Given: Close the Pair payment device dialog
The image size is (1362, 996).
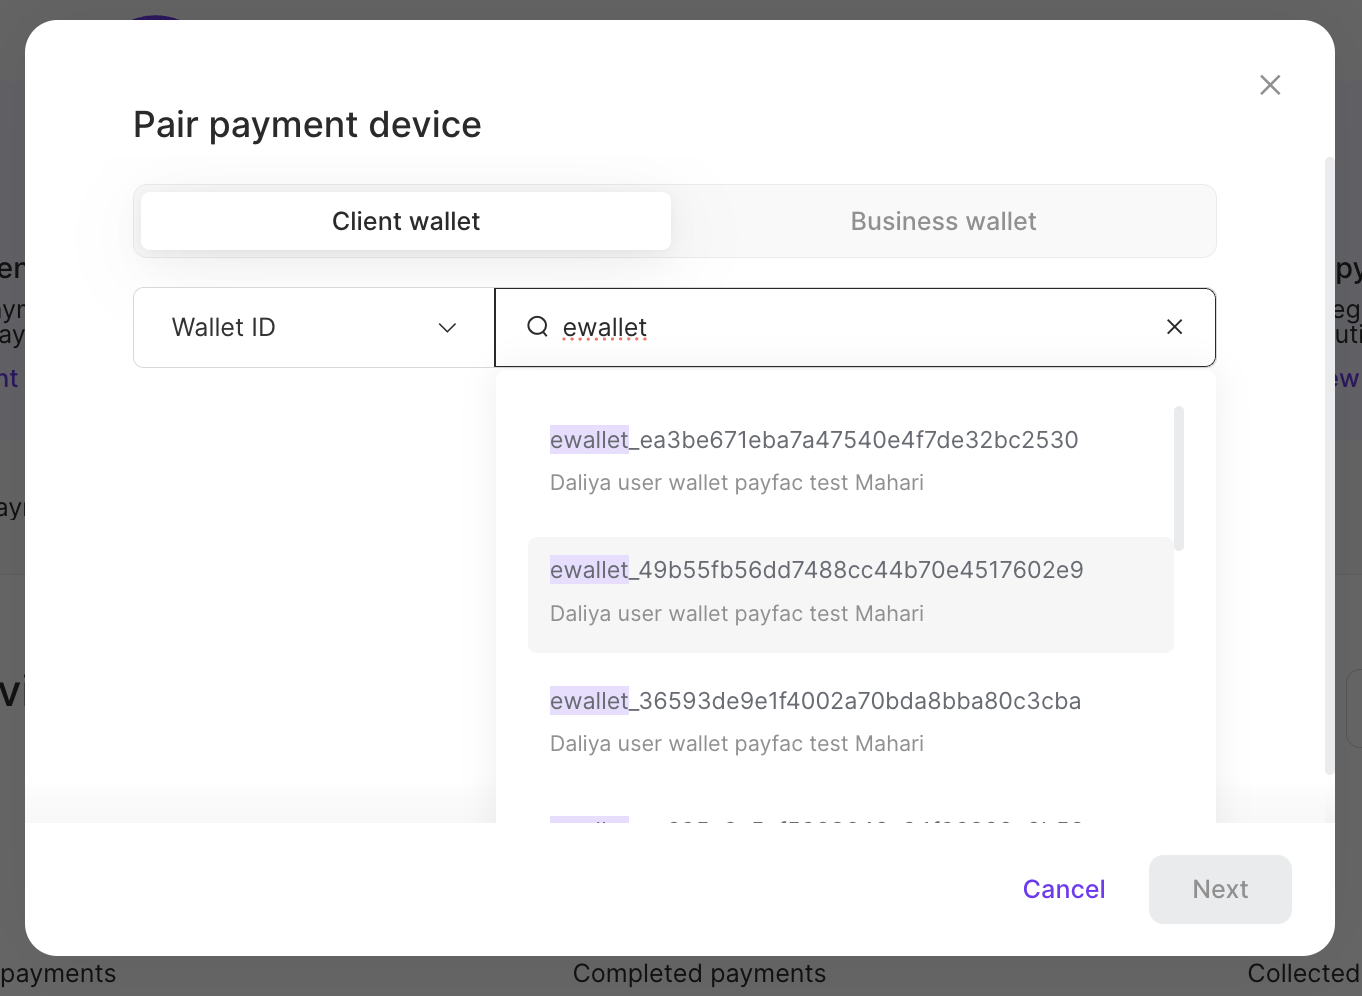Looking at the screenshot, I should click(1270, 85).
